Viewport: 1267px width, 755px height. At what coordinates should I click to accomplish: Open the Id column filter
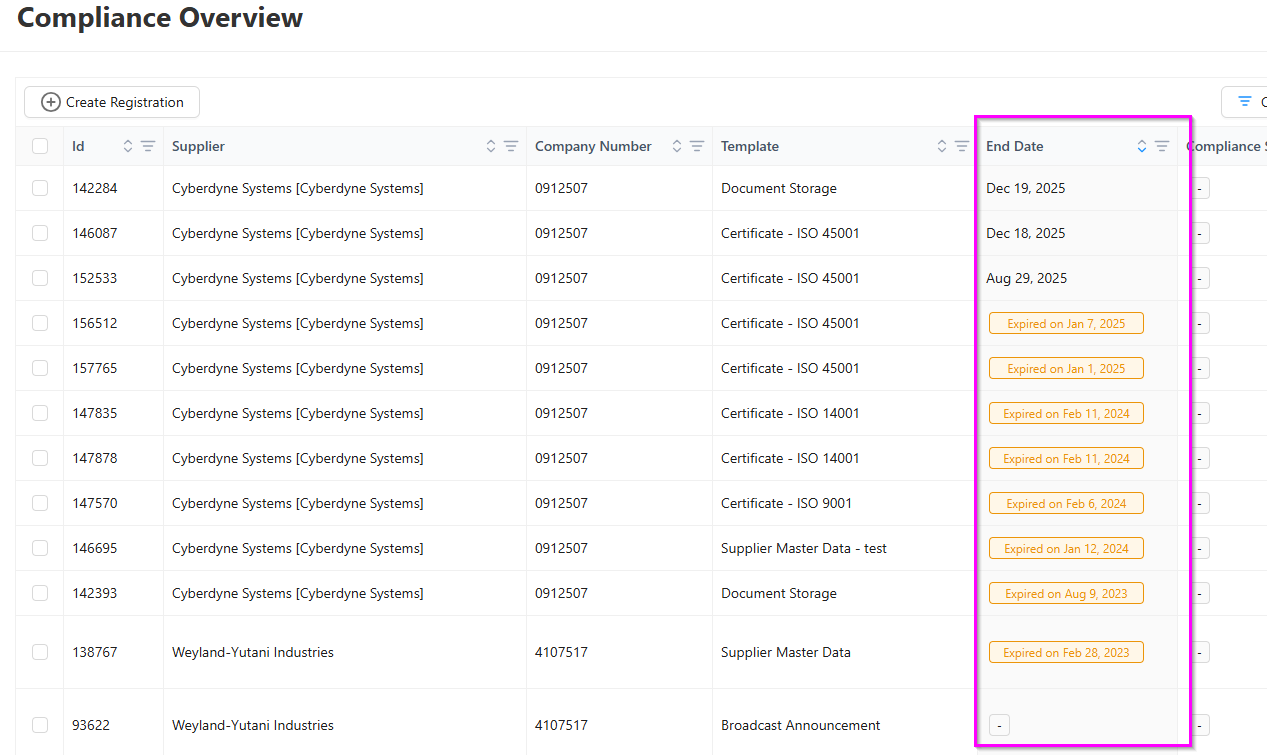[x=148, y=146]
